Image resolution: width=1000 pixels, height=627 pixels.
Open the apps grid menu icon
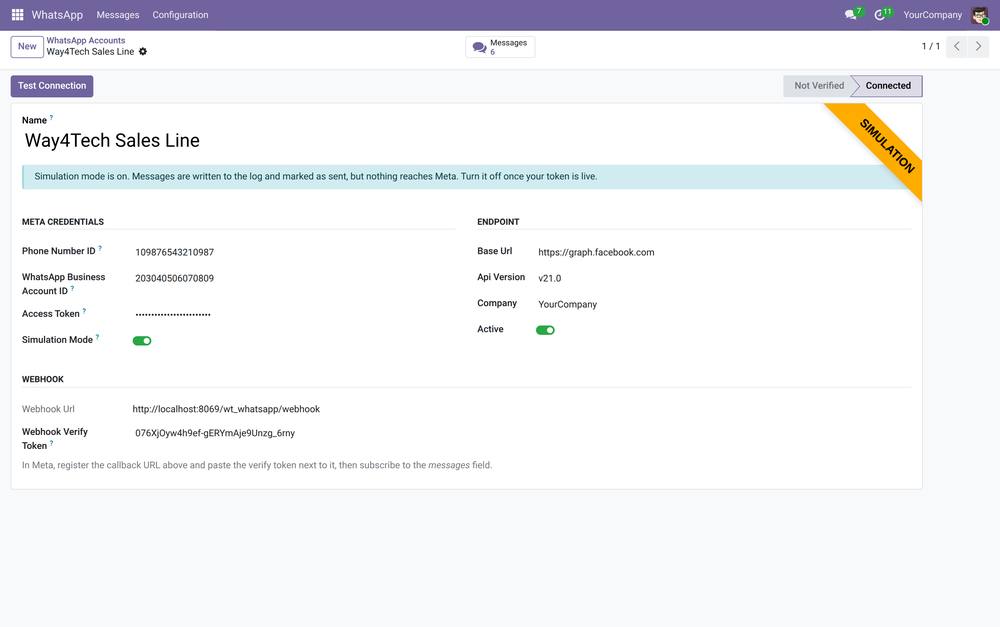(x=17, y=15)
